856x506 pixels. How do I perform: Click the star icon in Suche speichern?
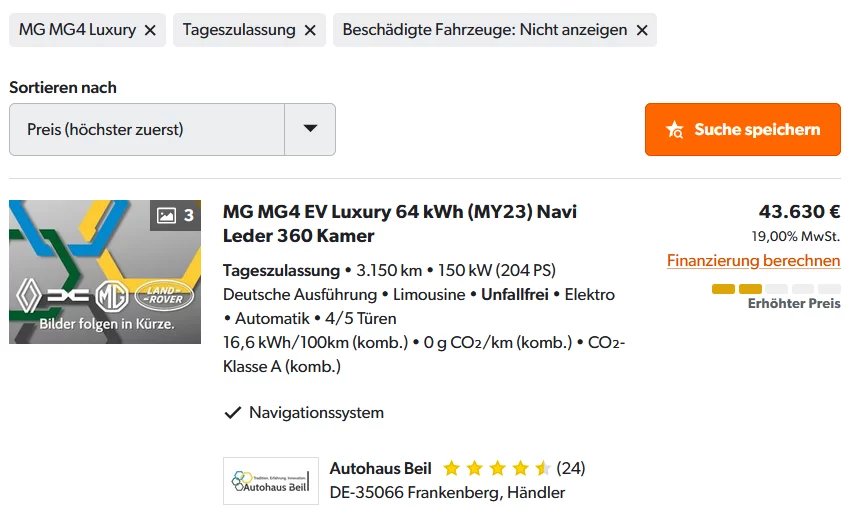(x=675, y=130)
